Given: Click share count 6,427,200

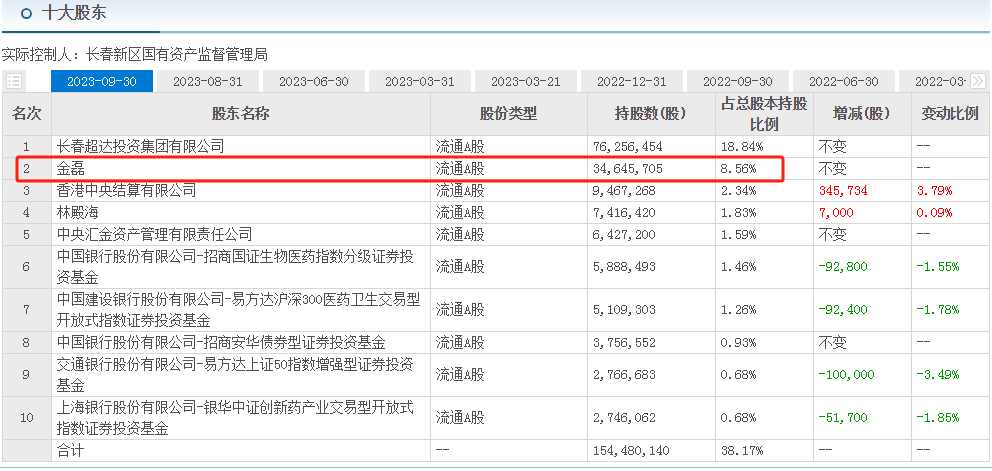Looking at the screenshot, I should coord(624,235).
